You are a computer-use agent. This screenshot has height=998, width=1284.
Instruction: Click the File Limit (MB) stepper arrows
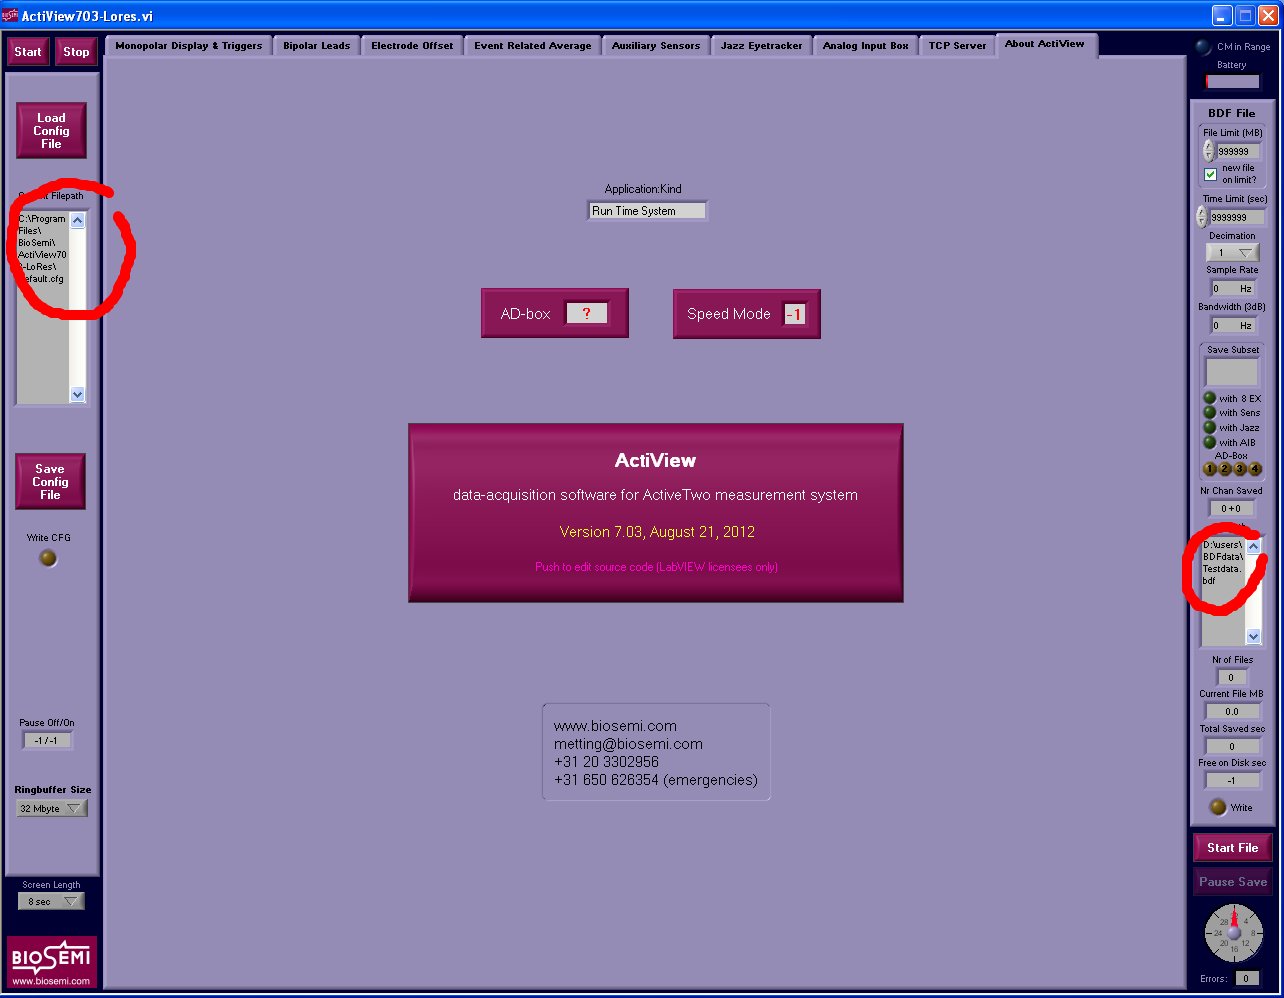(1208, 151)
